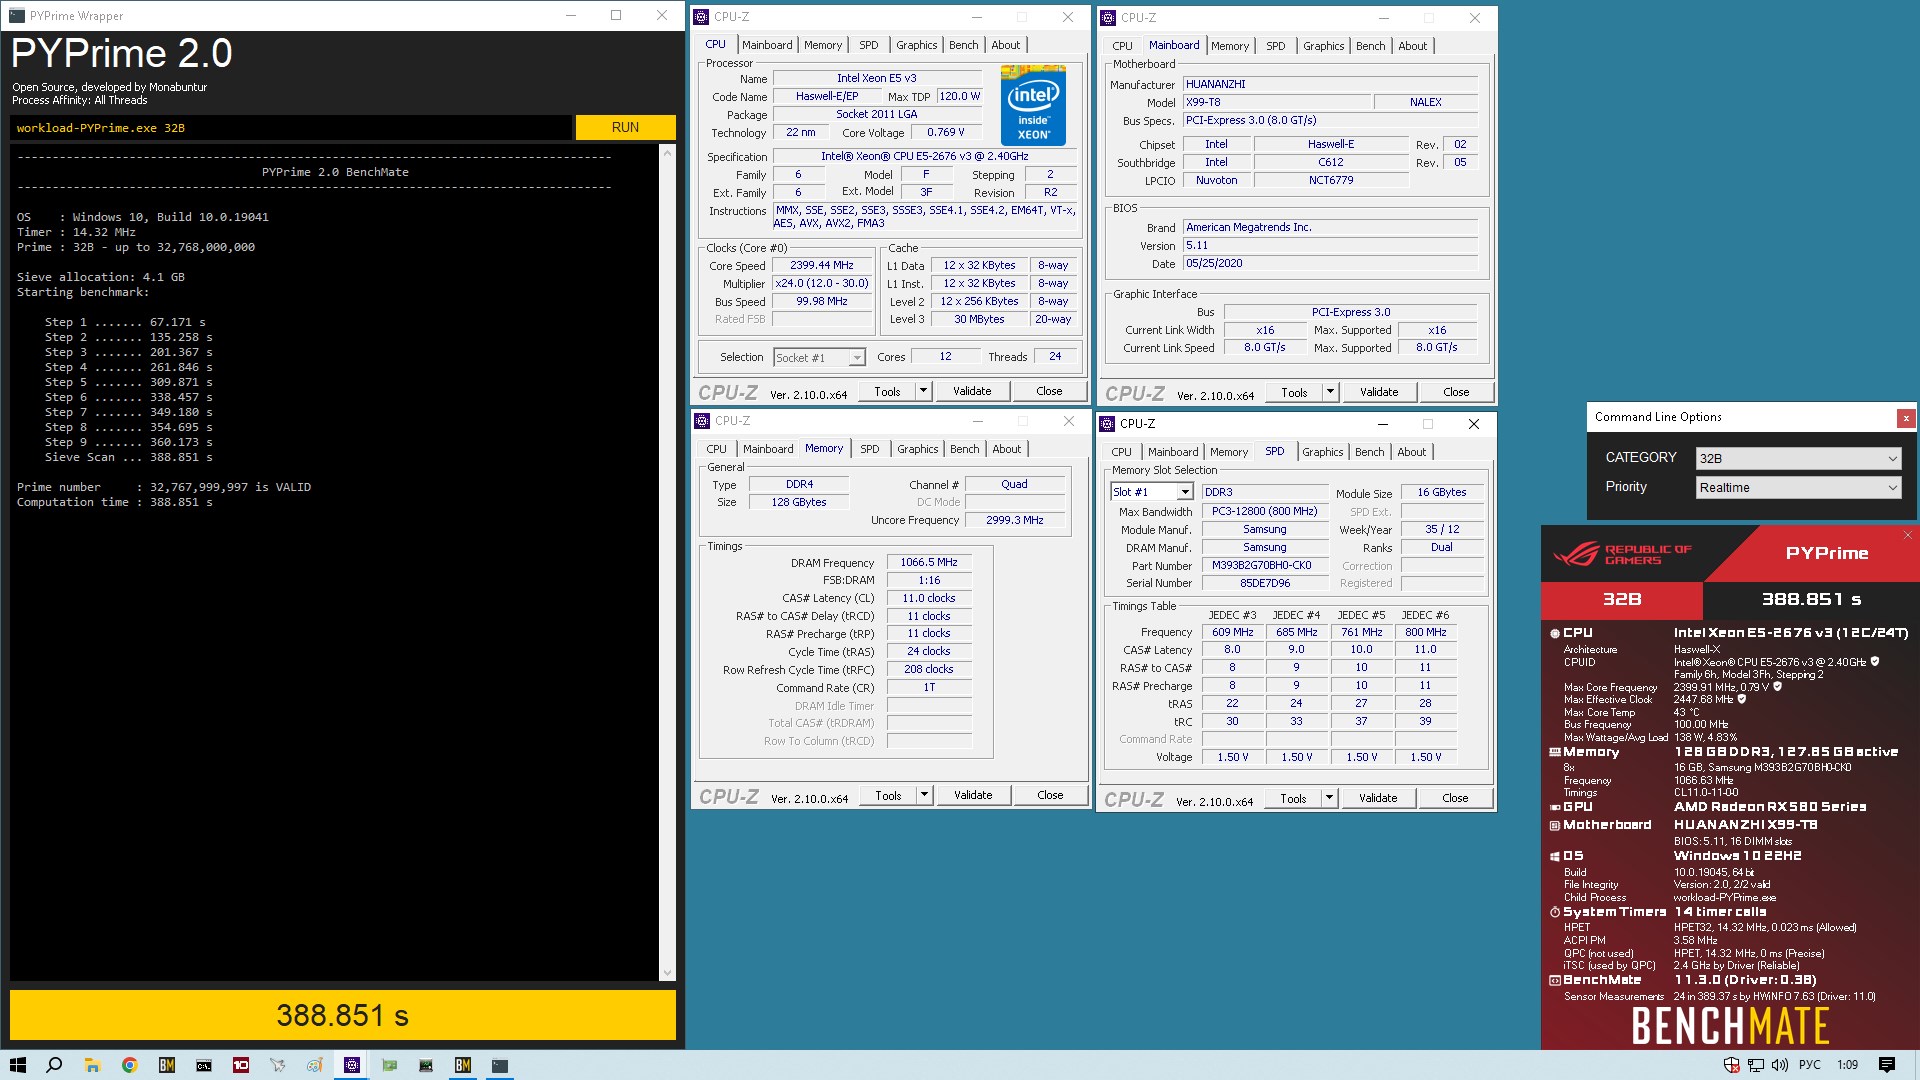The height and width of the screenshot is (1080, 1920).
Task: Launch Google Chrome from the taskbar
Action: tap(129, 1065)
